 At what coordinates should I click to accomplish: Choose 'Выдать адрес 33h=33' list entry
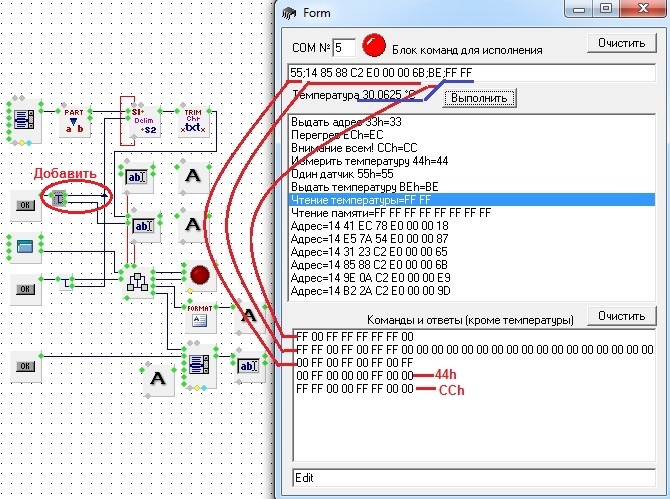[x=345, y=121]
